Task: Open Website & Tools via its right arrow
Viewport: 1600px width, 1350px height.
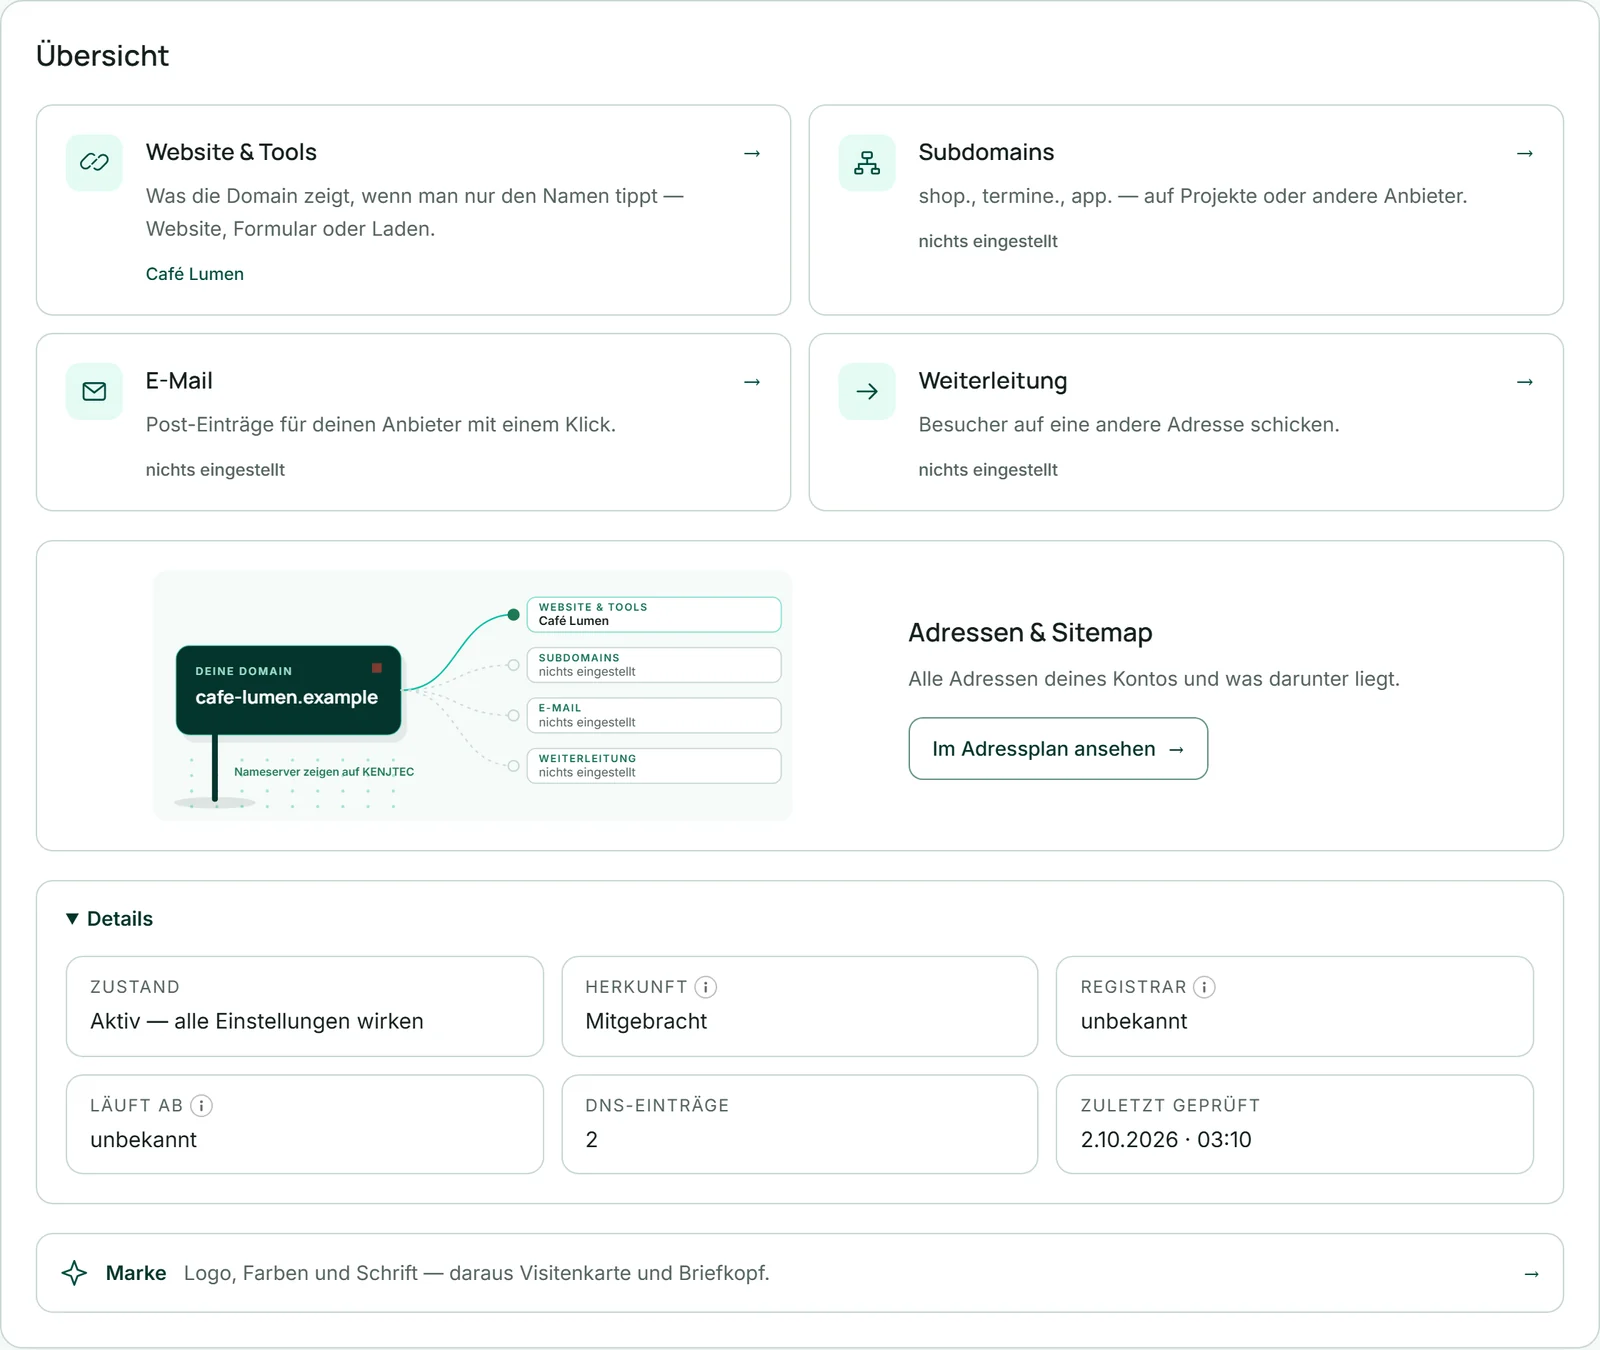Action: 752,153
